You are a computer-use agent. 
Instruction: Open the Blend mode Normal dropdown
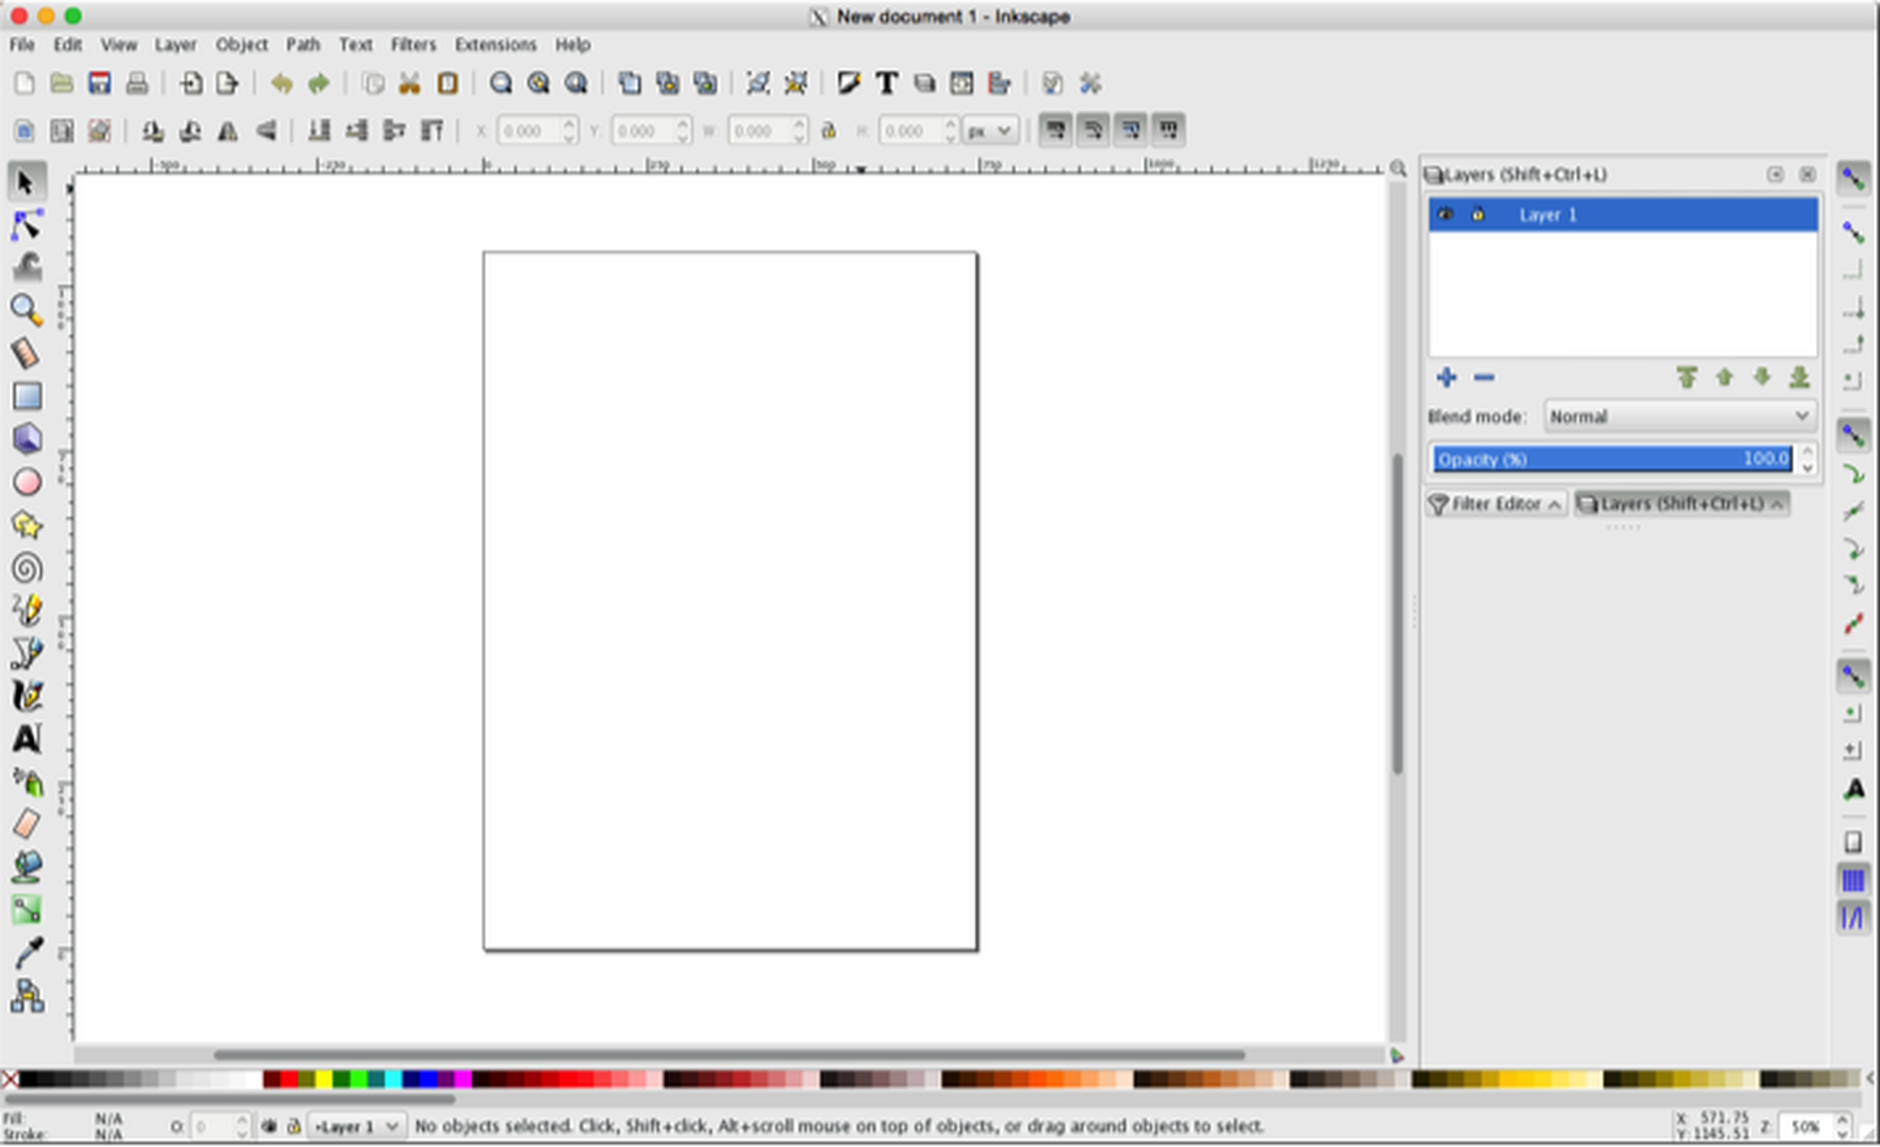[x=1680, y=416]
